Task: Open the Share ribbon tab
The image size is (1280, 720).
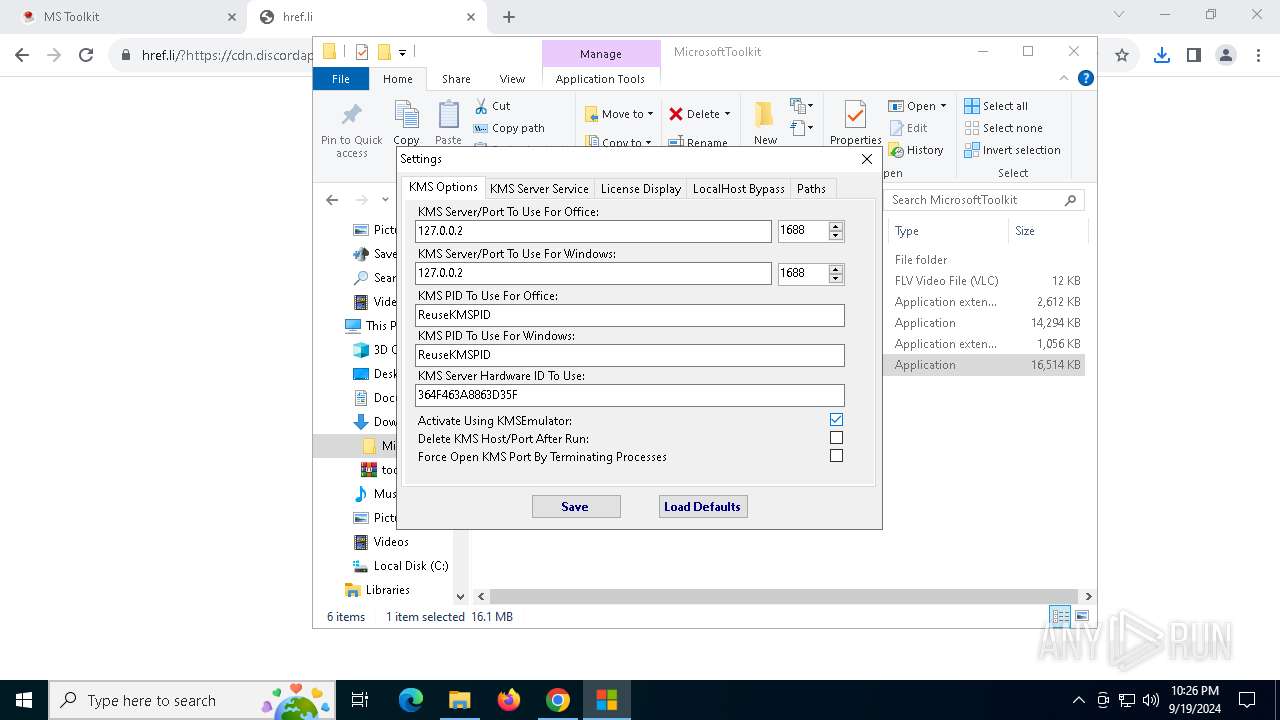Action: point(456,79)
